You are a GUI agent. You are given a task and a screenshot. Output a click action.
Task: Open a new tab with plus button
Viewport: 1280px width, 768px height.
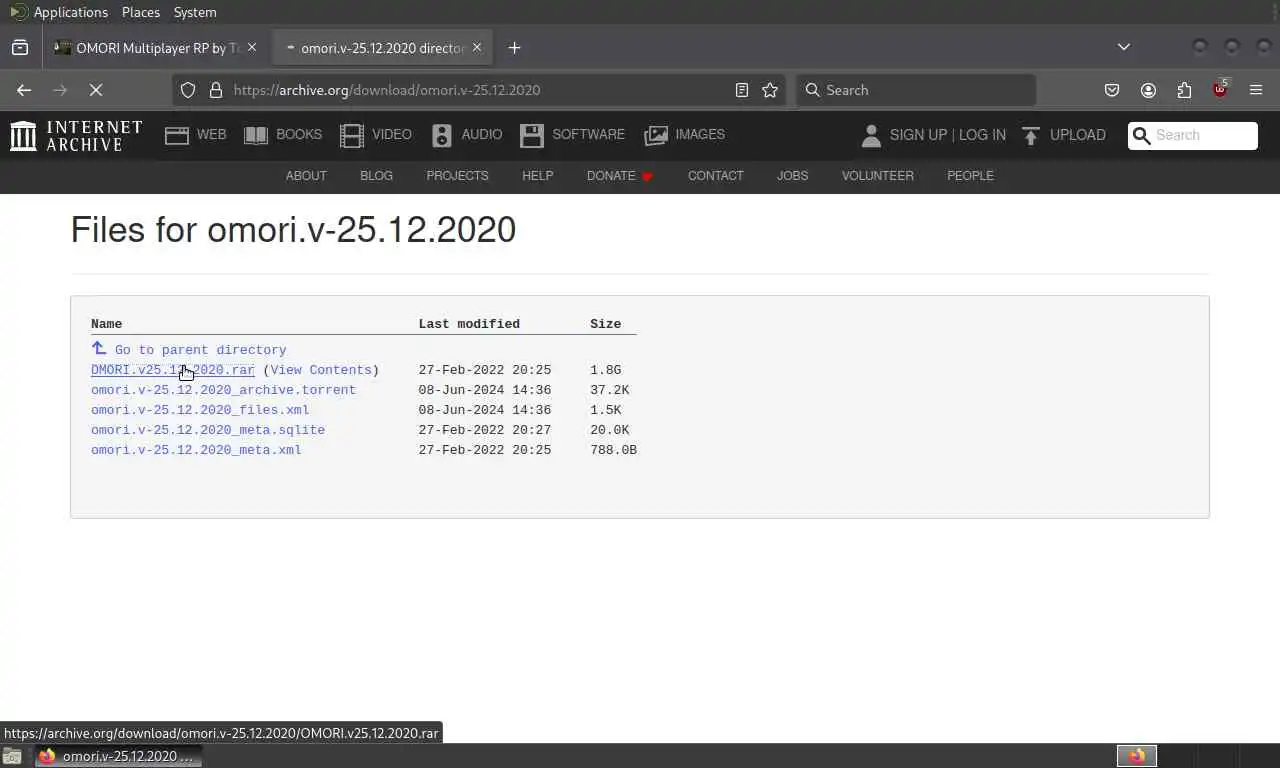point(514,47)
